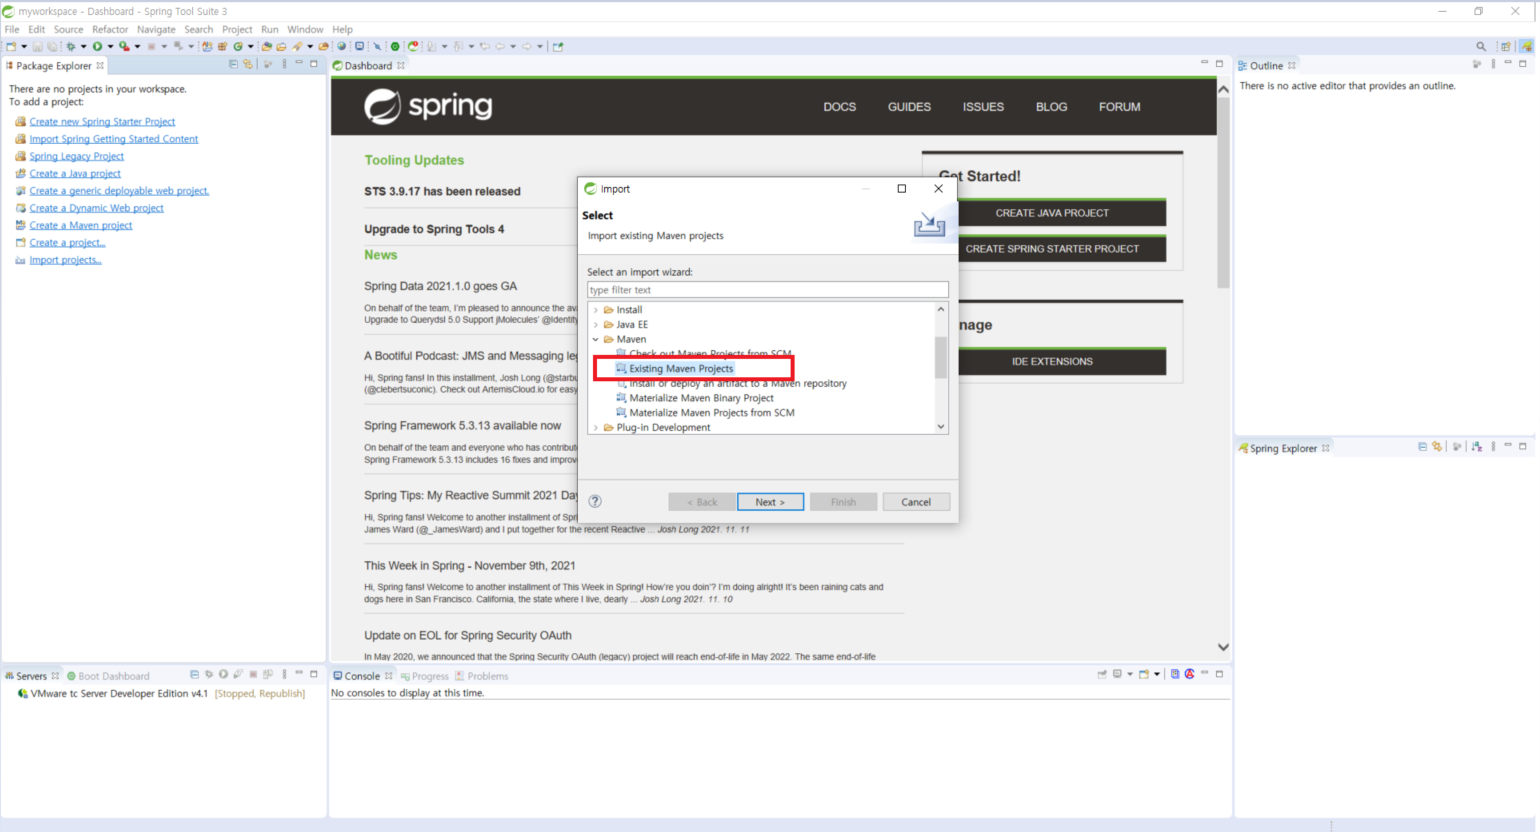Switch to the Problems tab
The width and height of the screenshot is (1540, 832).
(x=482, y=676)
